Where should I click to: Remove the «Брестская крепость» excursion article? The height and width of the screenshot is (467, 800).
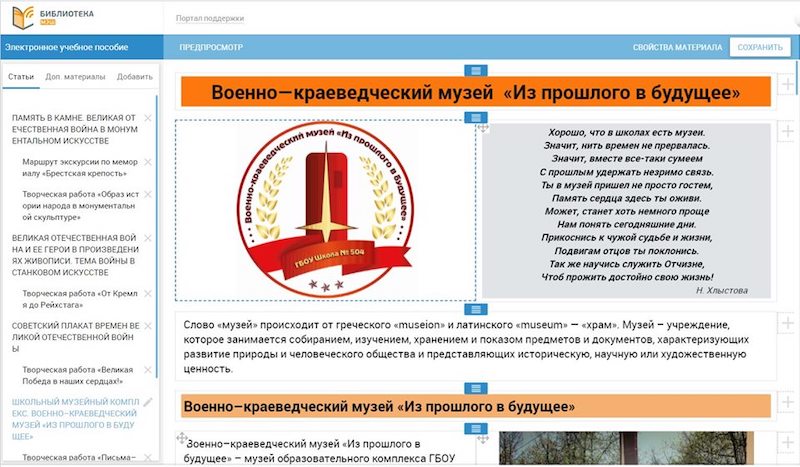[x=148, y=161]
